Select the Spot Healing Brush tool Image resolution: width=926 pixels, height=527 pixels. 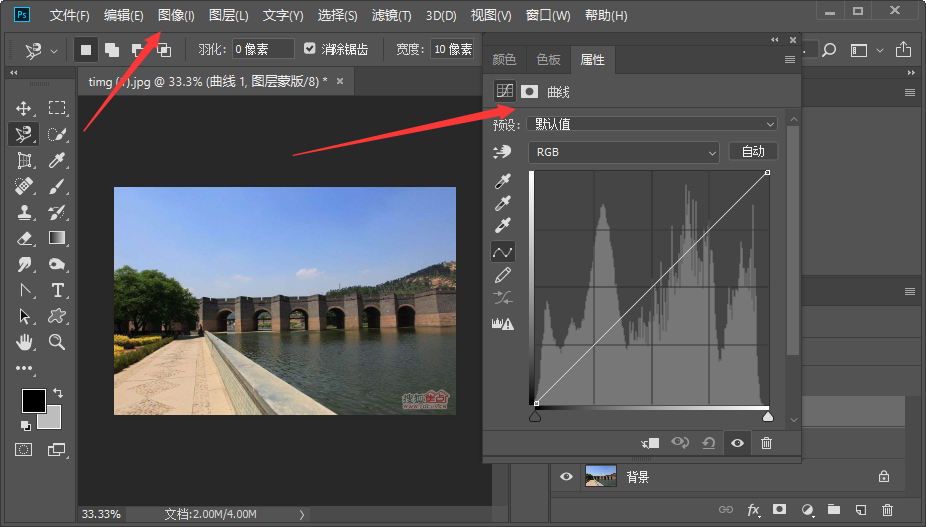(24, 186)
